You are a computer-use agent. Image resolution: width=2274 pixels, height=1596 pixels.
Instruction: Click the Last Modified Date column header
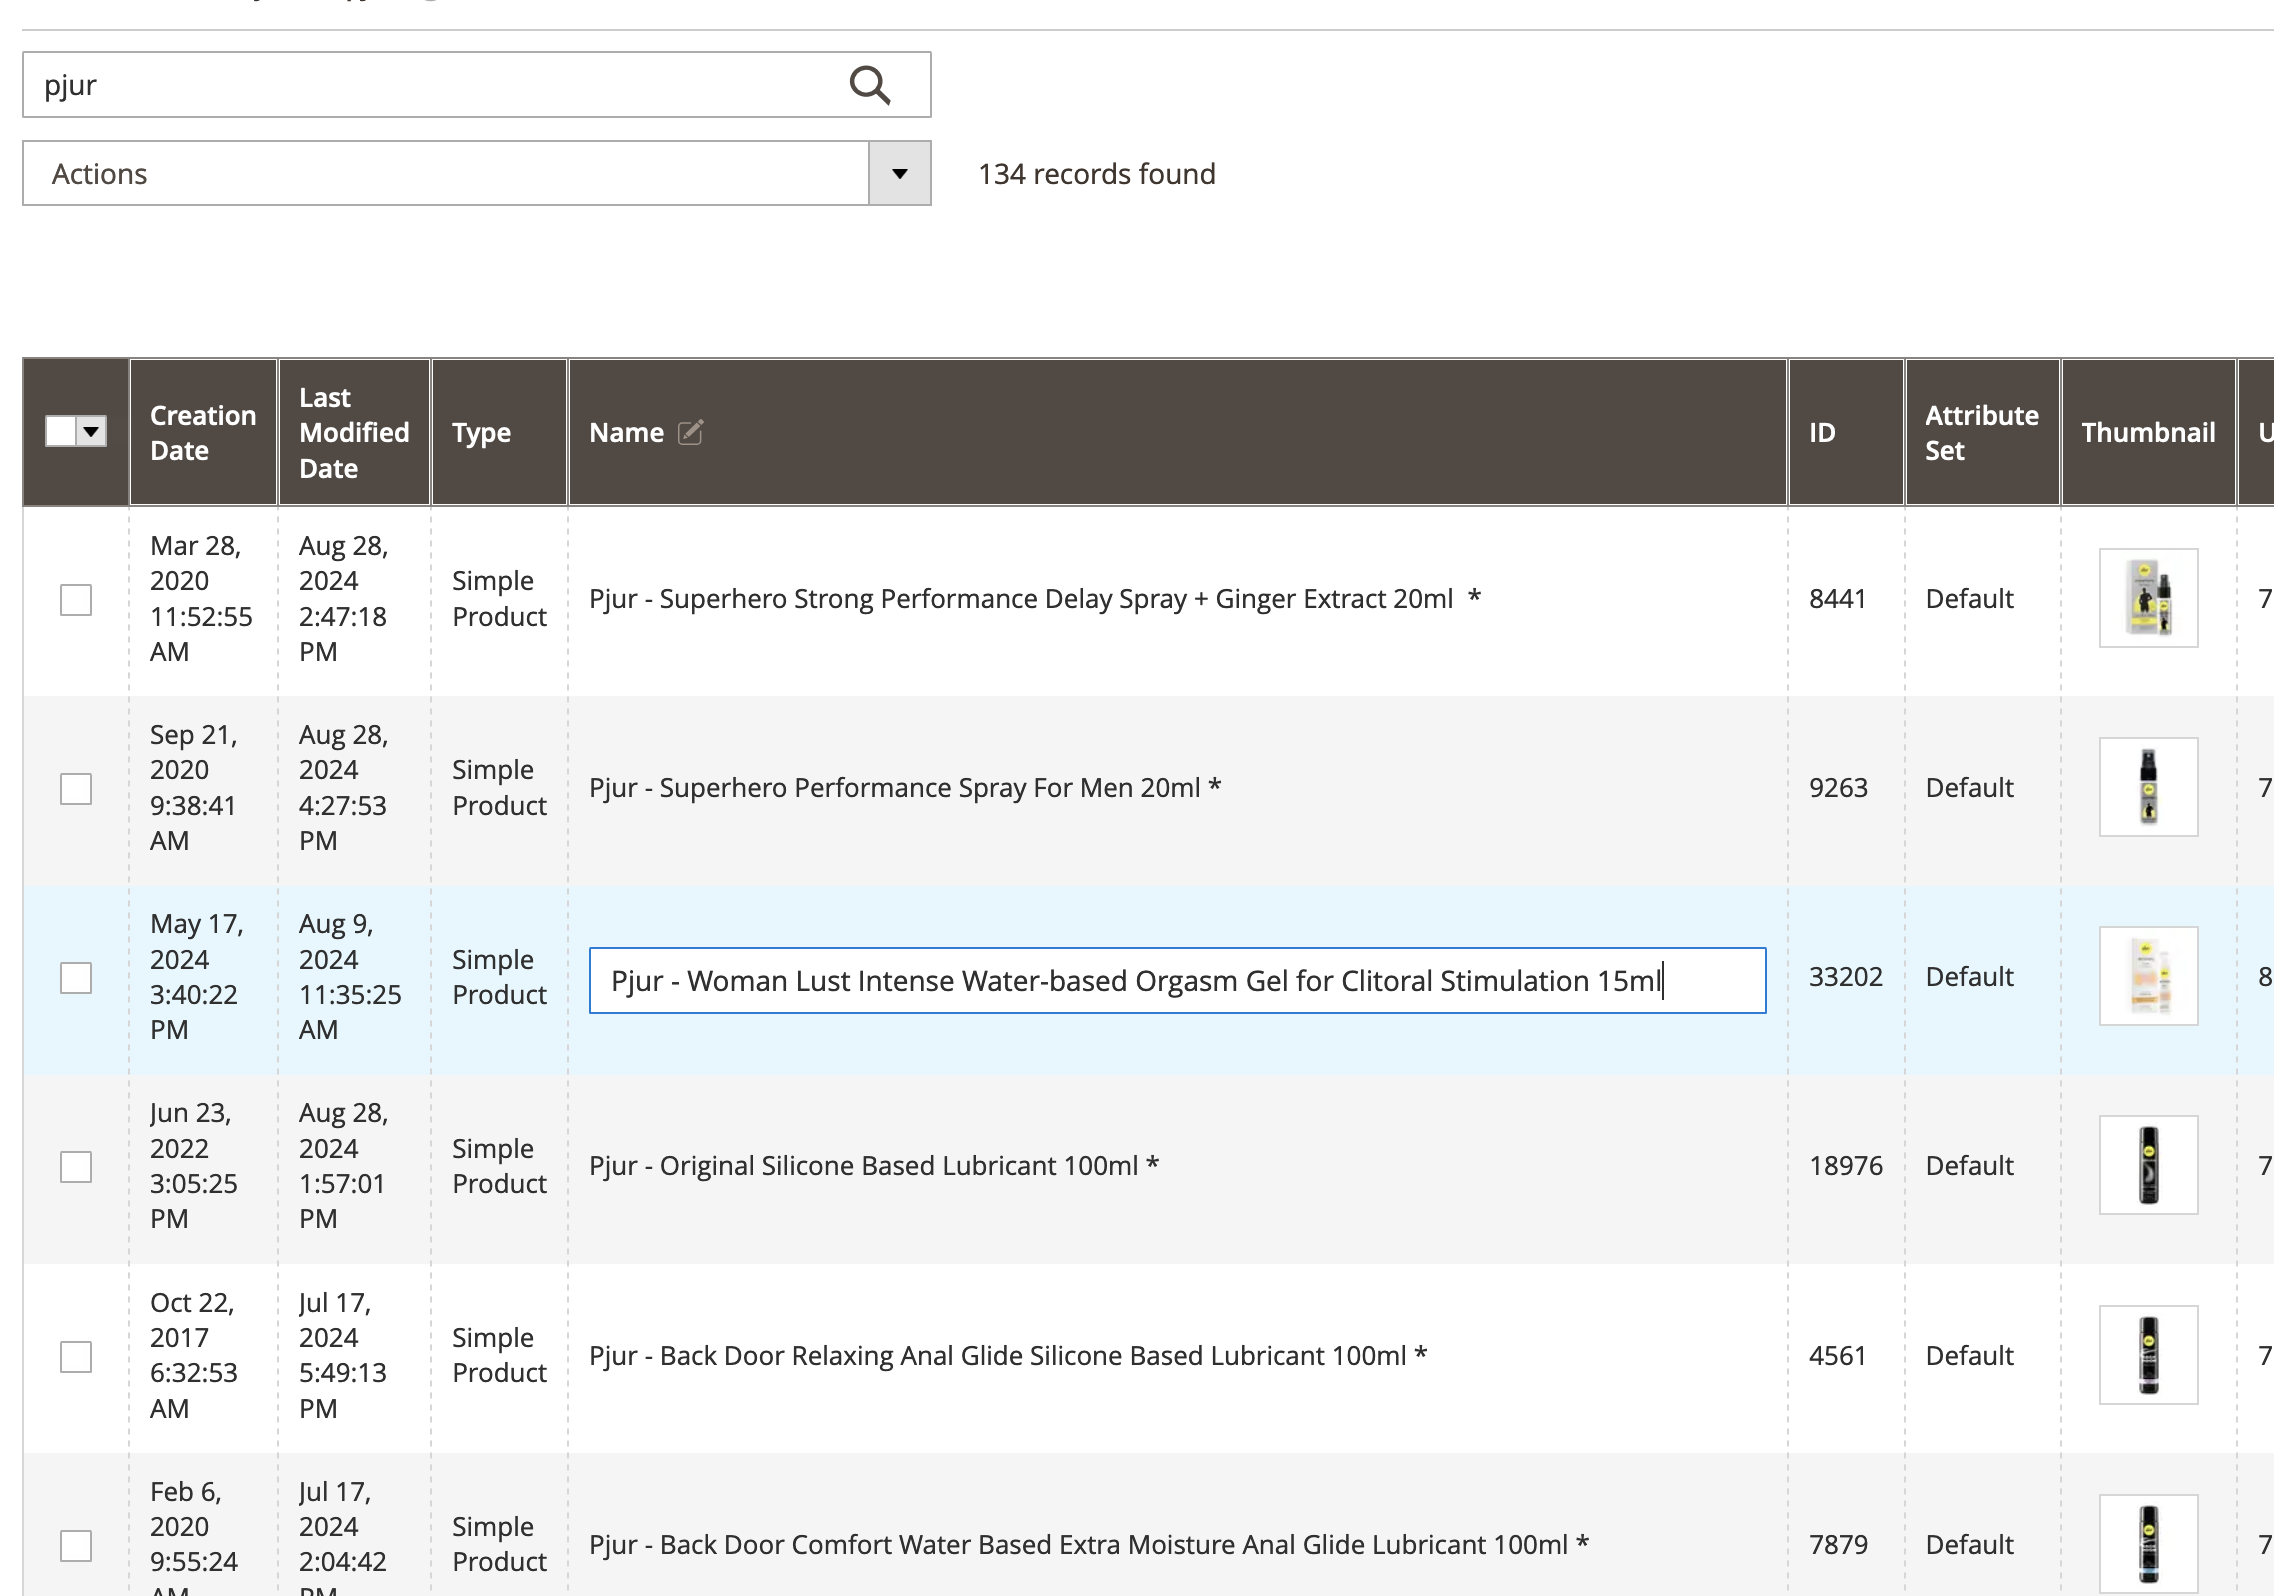coord(353,432)
